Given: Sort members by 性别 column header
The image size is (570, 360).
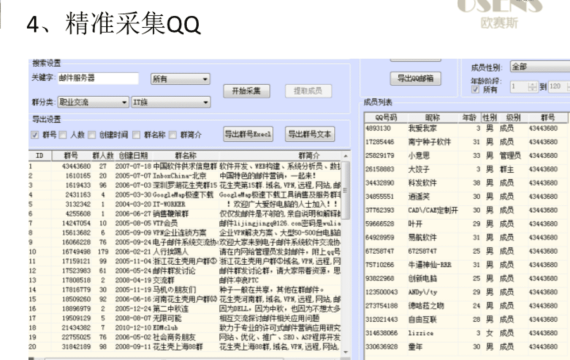Looking at the screenshot, I should pyautogui.click(x=490, y=117).
